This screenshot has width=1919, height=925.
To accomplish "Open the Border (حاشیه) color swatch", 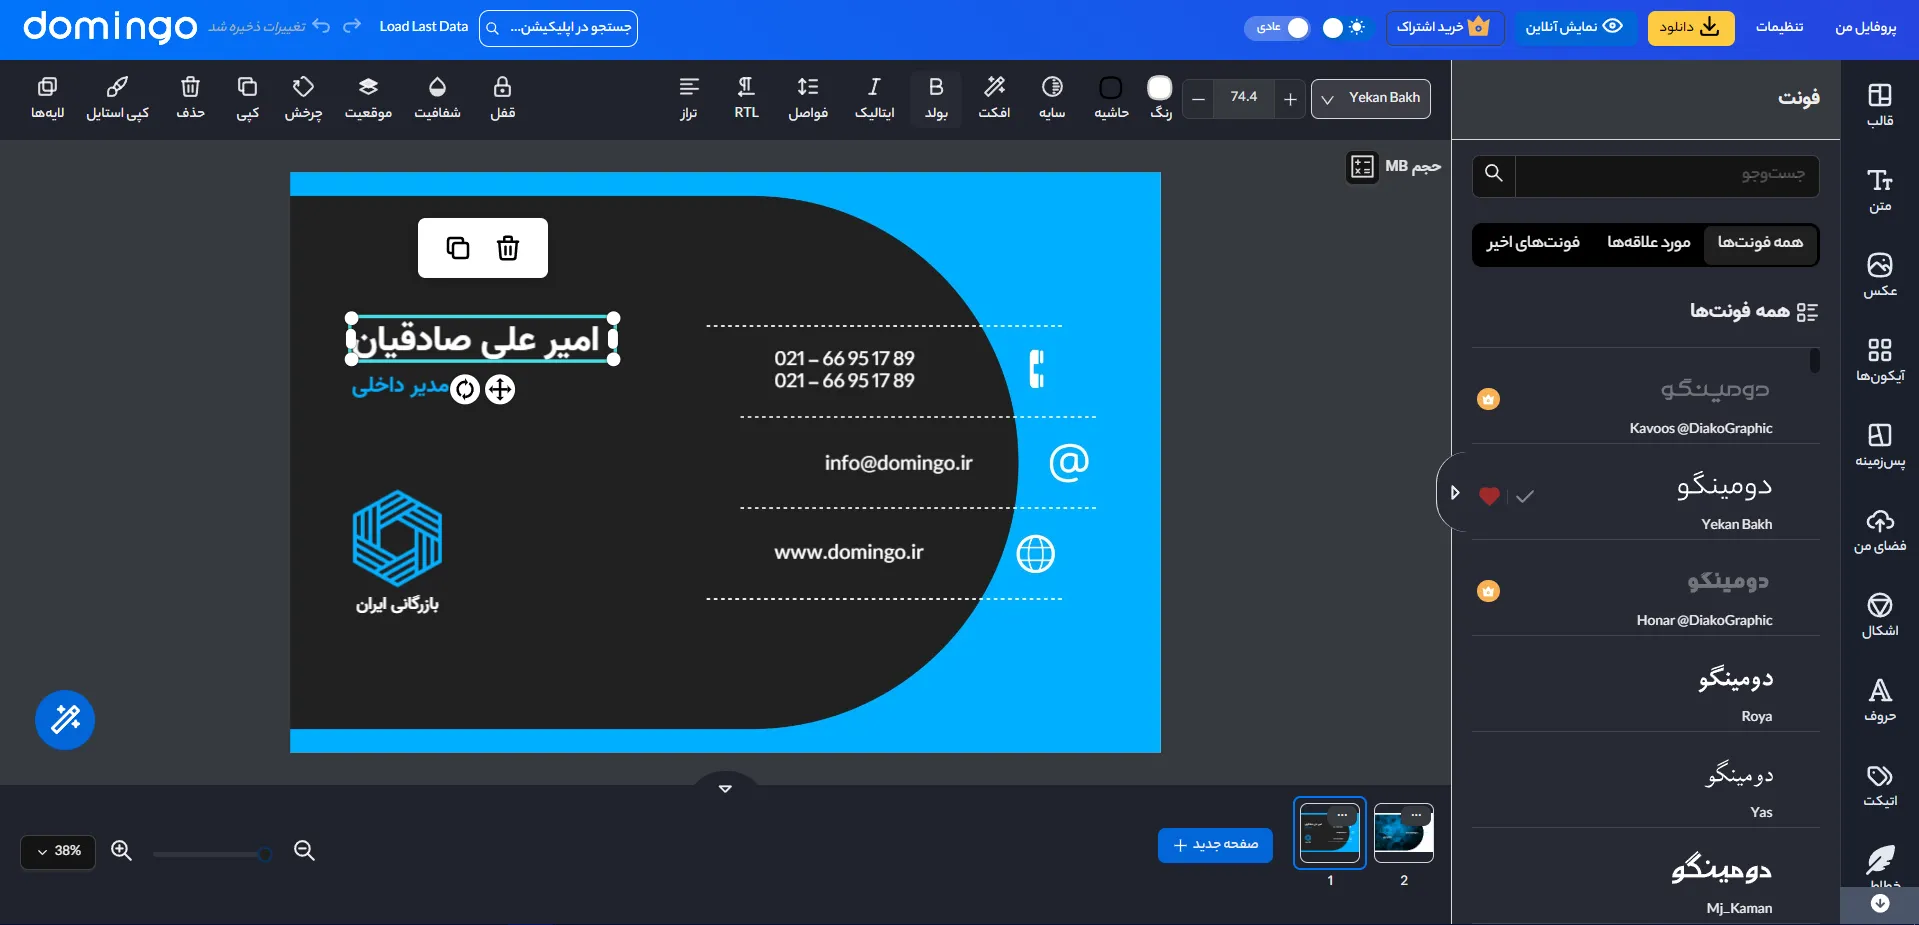I will point(1110,88).
